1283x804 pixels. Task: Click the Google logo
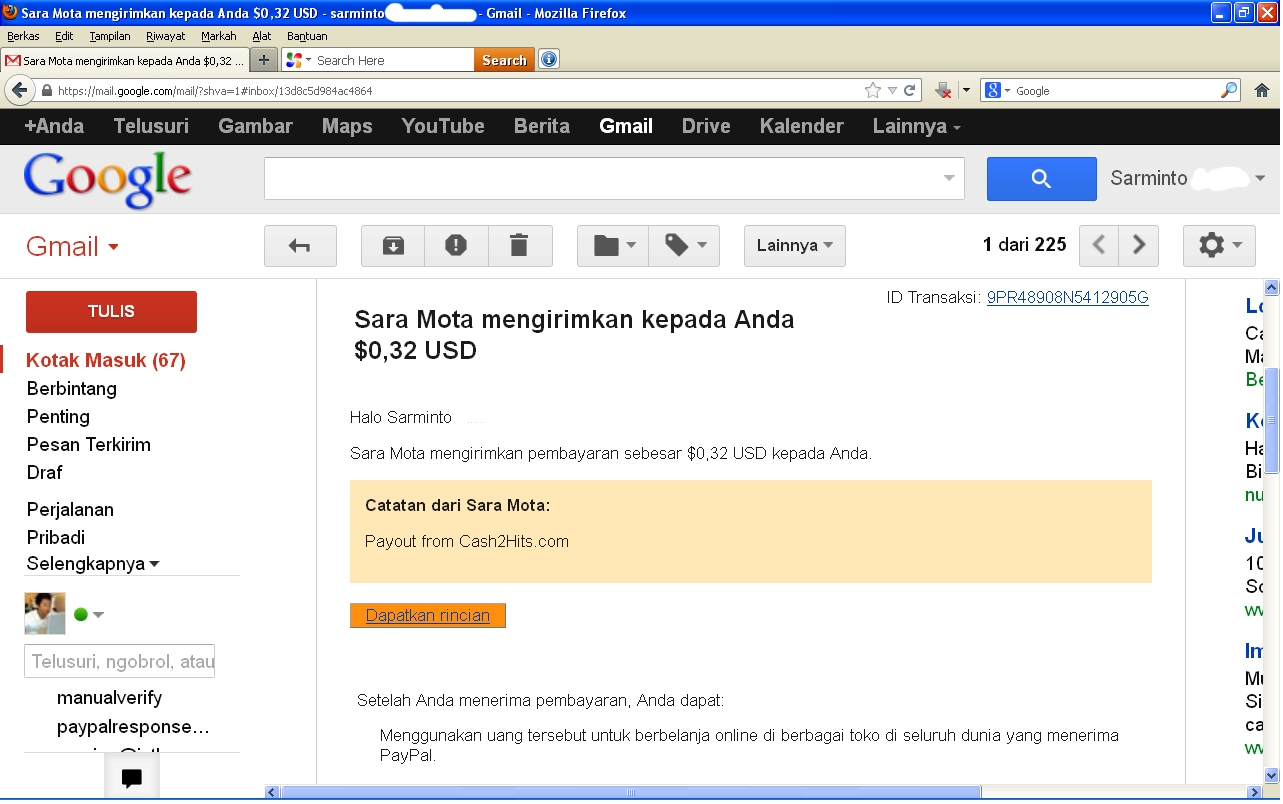(108, 180)
